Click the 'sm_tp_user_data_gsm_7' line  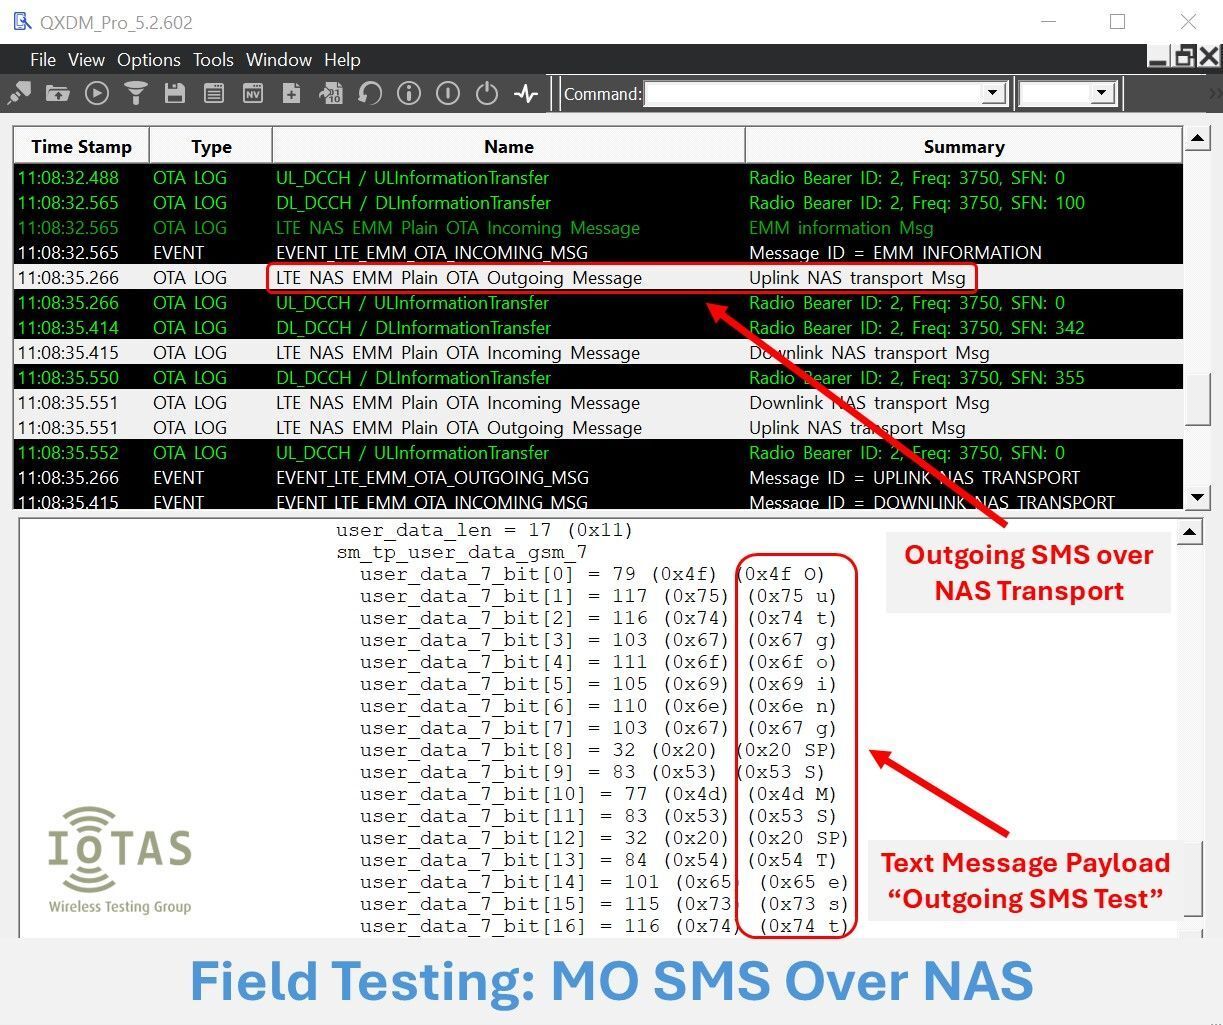[x=461, y=552]
